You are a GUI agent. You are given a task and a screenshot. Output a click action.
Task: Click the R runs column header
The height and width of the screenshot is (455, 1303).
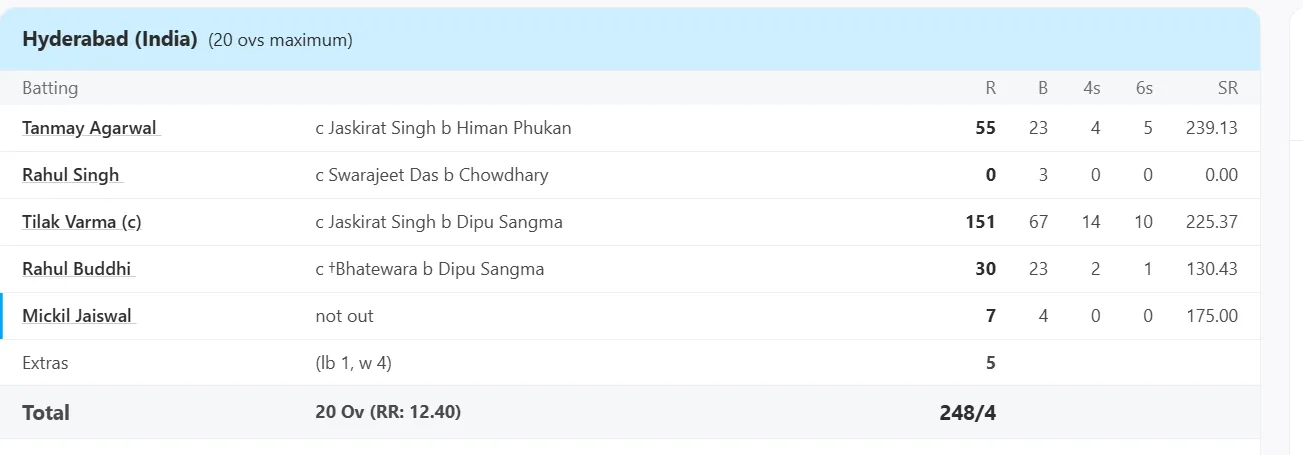[990, 88]
